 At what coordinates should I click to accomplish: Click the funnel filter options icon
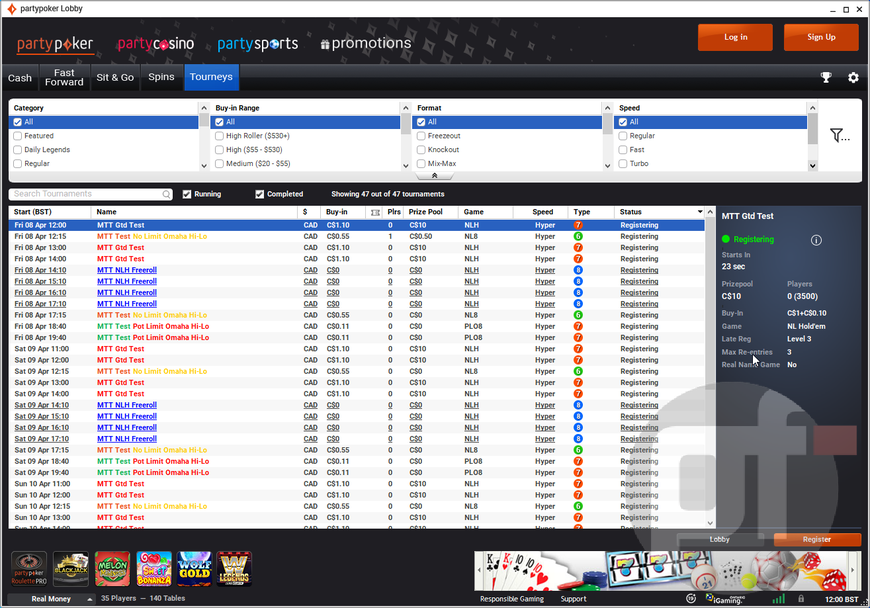point(839,135)
